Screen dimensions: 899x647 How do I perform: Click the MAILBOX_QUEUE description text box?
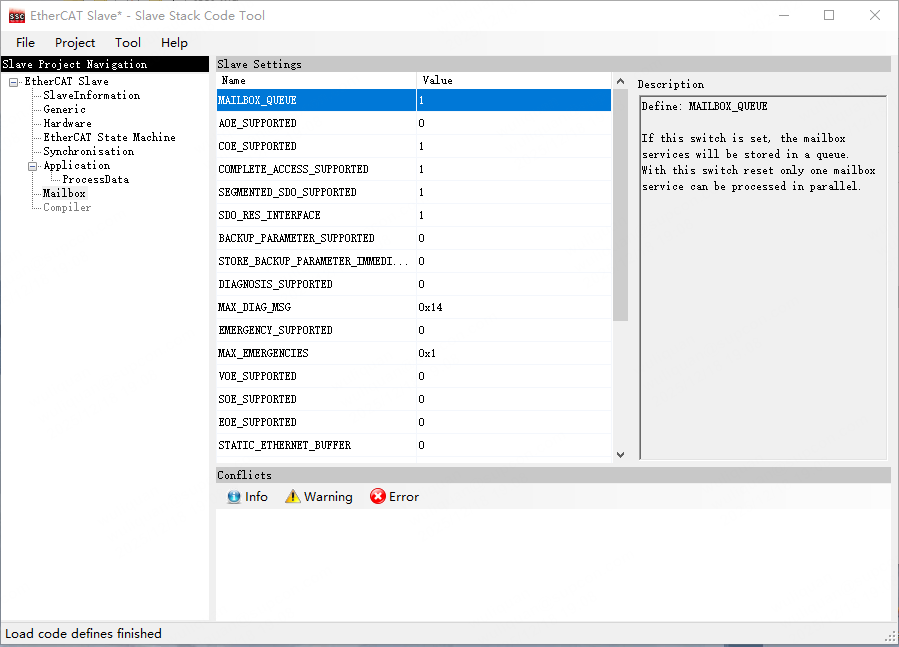coord(763,278)
